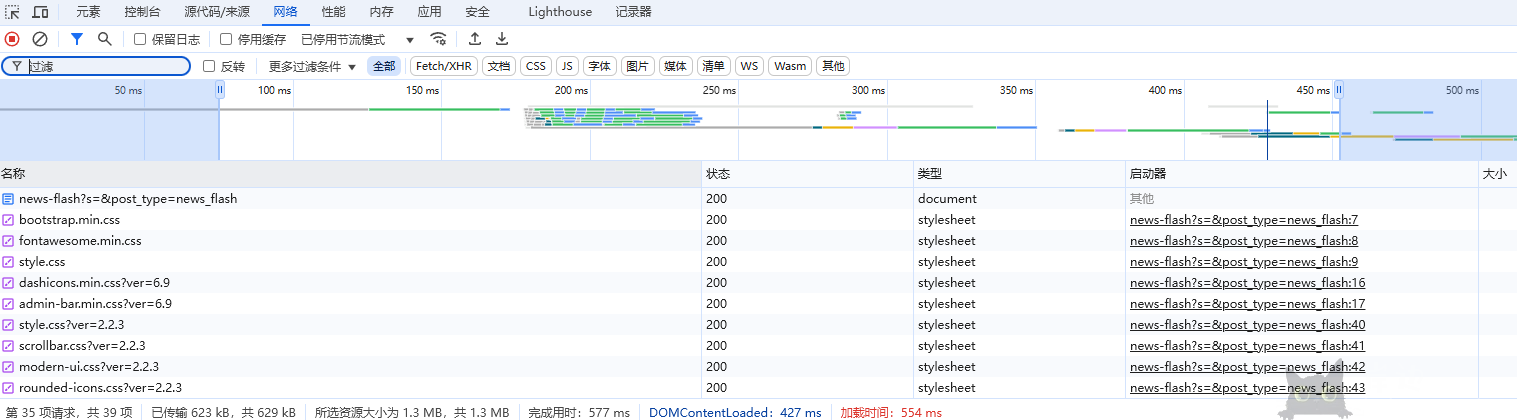This screenshot has width=1517, height=420.
Task: Click DOMContentLoaded: 427 ms in status bar
Action: [735, 412]
